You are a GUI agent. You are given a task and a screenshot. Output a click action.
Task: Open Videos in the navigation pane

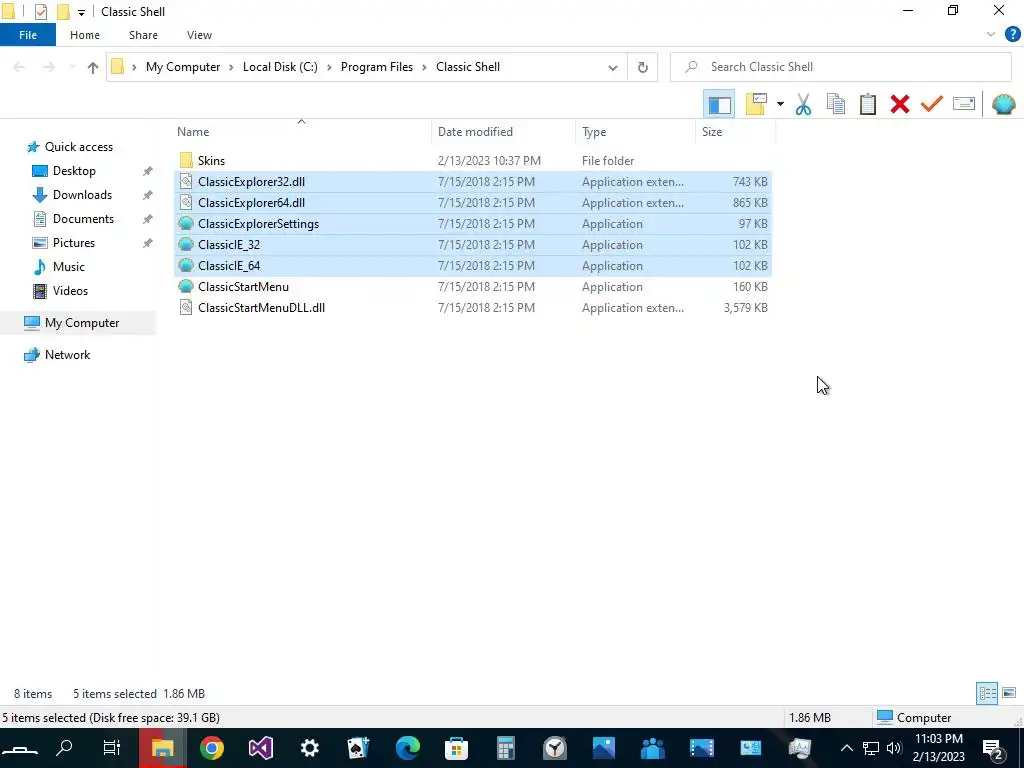pyautogui.click(x=70, y=291)
